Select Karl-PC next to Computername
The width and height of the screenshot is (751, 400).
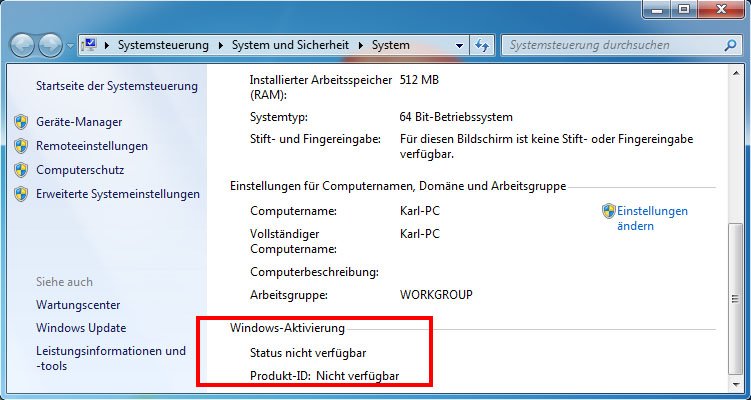coord(420,211)
